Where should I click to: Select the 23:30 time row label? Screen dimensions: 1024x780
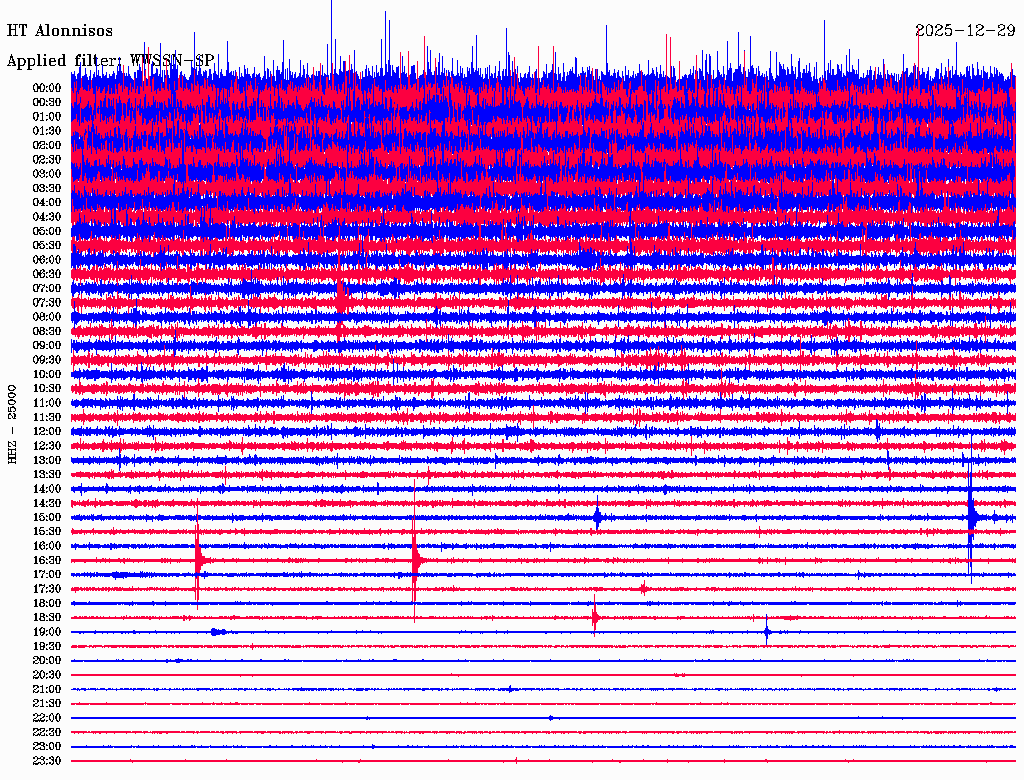(47, 761)
